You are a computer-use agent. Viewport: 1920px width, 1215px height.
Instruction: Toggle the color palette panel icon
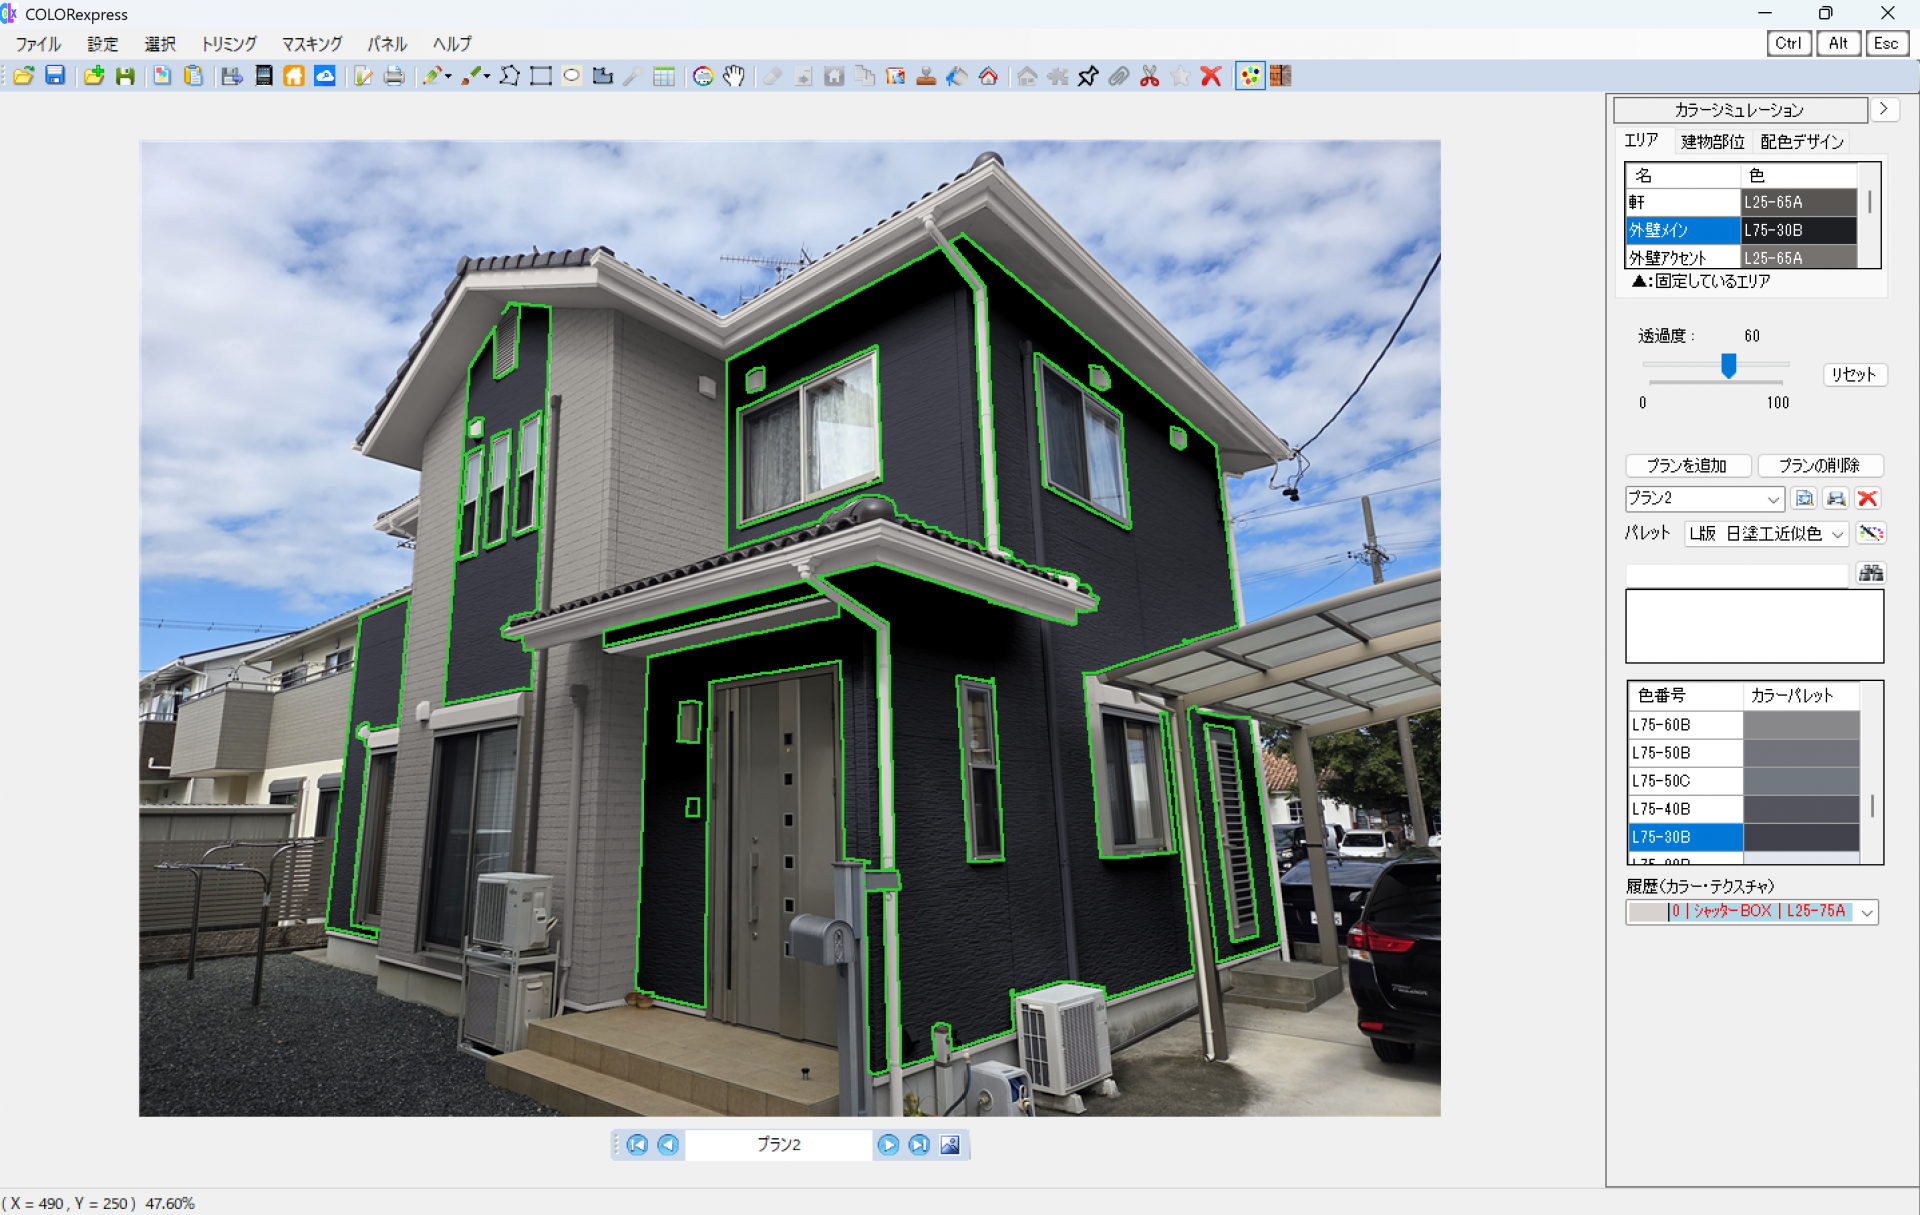1249,76
